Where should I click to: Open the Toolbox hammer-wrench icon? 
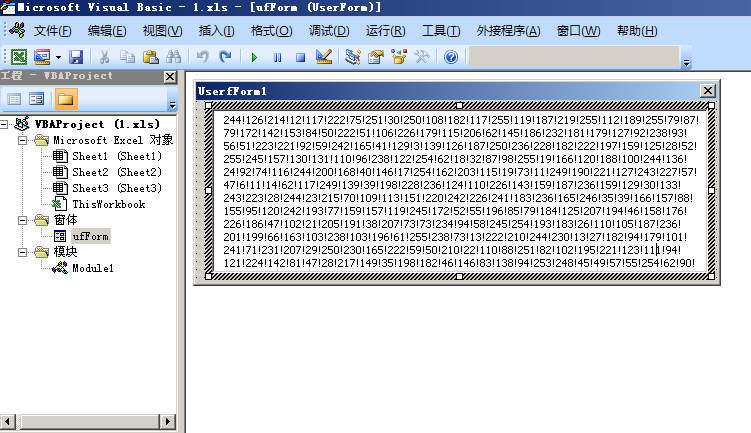tap(421, 58)
